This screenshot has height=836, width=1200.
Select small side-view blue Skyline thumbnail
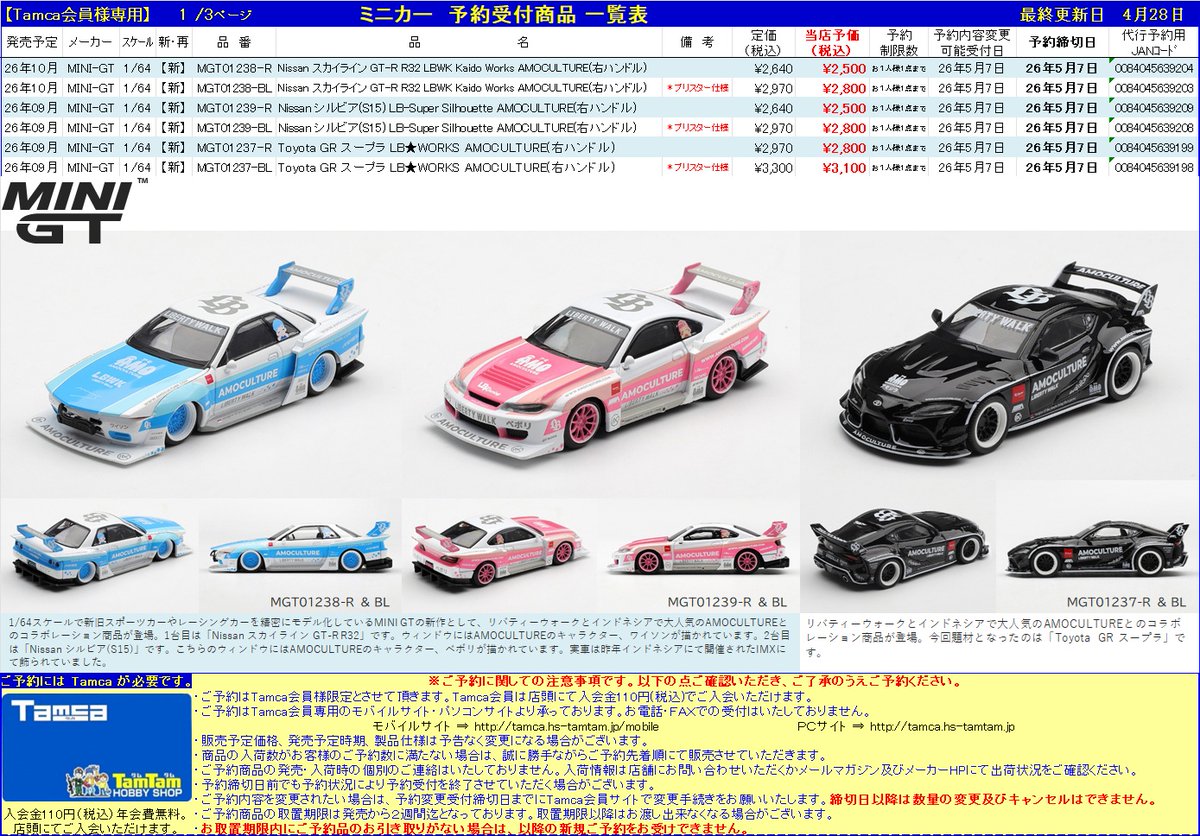(297, 555)
